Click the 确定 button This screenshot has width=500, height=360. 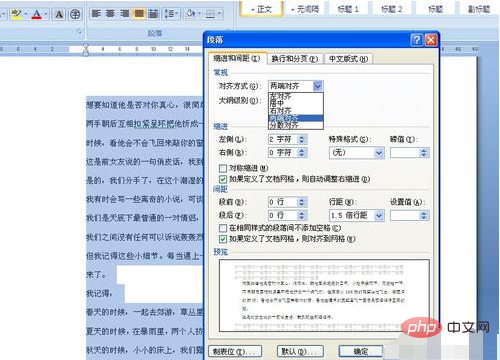click(361, 351)
